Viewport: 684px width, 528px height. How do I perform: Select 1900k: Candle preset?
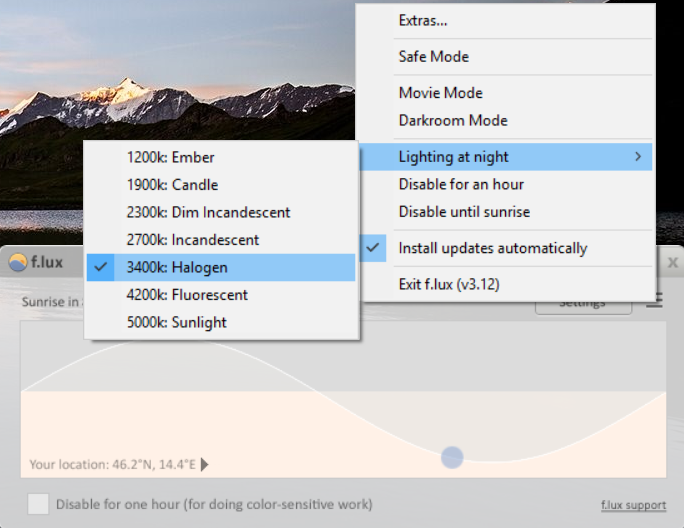pyautogui.click(x=221, y=185)
